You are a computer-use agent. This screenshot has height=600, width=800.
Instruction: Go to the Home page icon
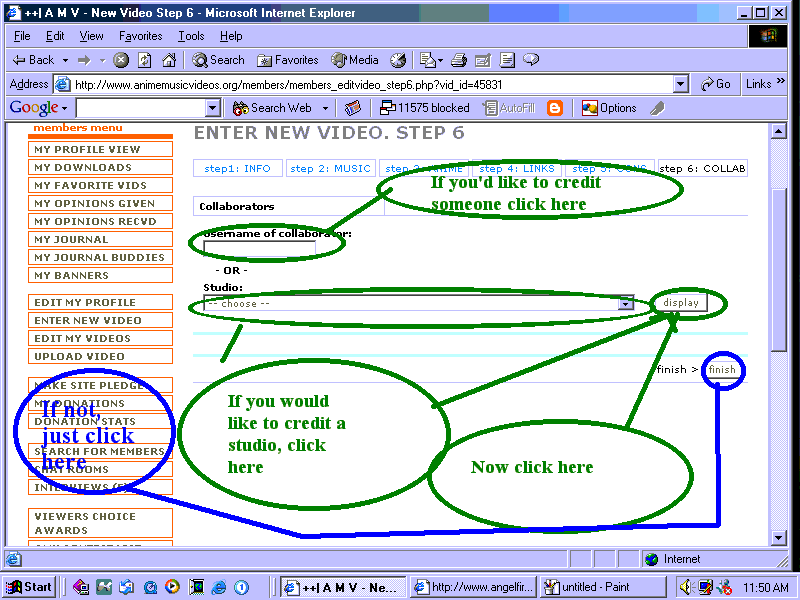(x=169, y=60)
